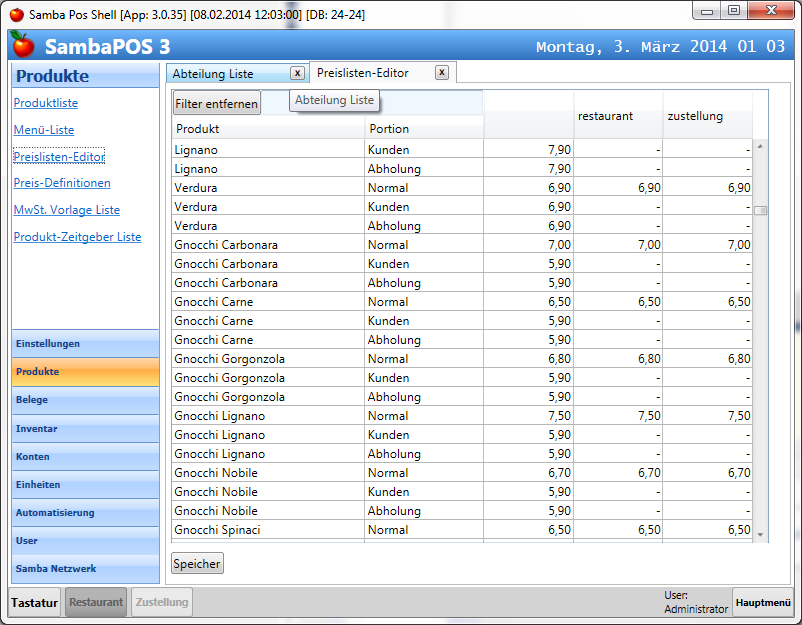Open the Preis-Definitionen link
The height and width of the screenshot is (625, 802).
[62, 183]
